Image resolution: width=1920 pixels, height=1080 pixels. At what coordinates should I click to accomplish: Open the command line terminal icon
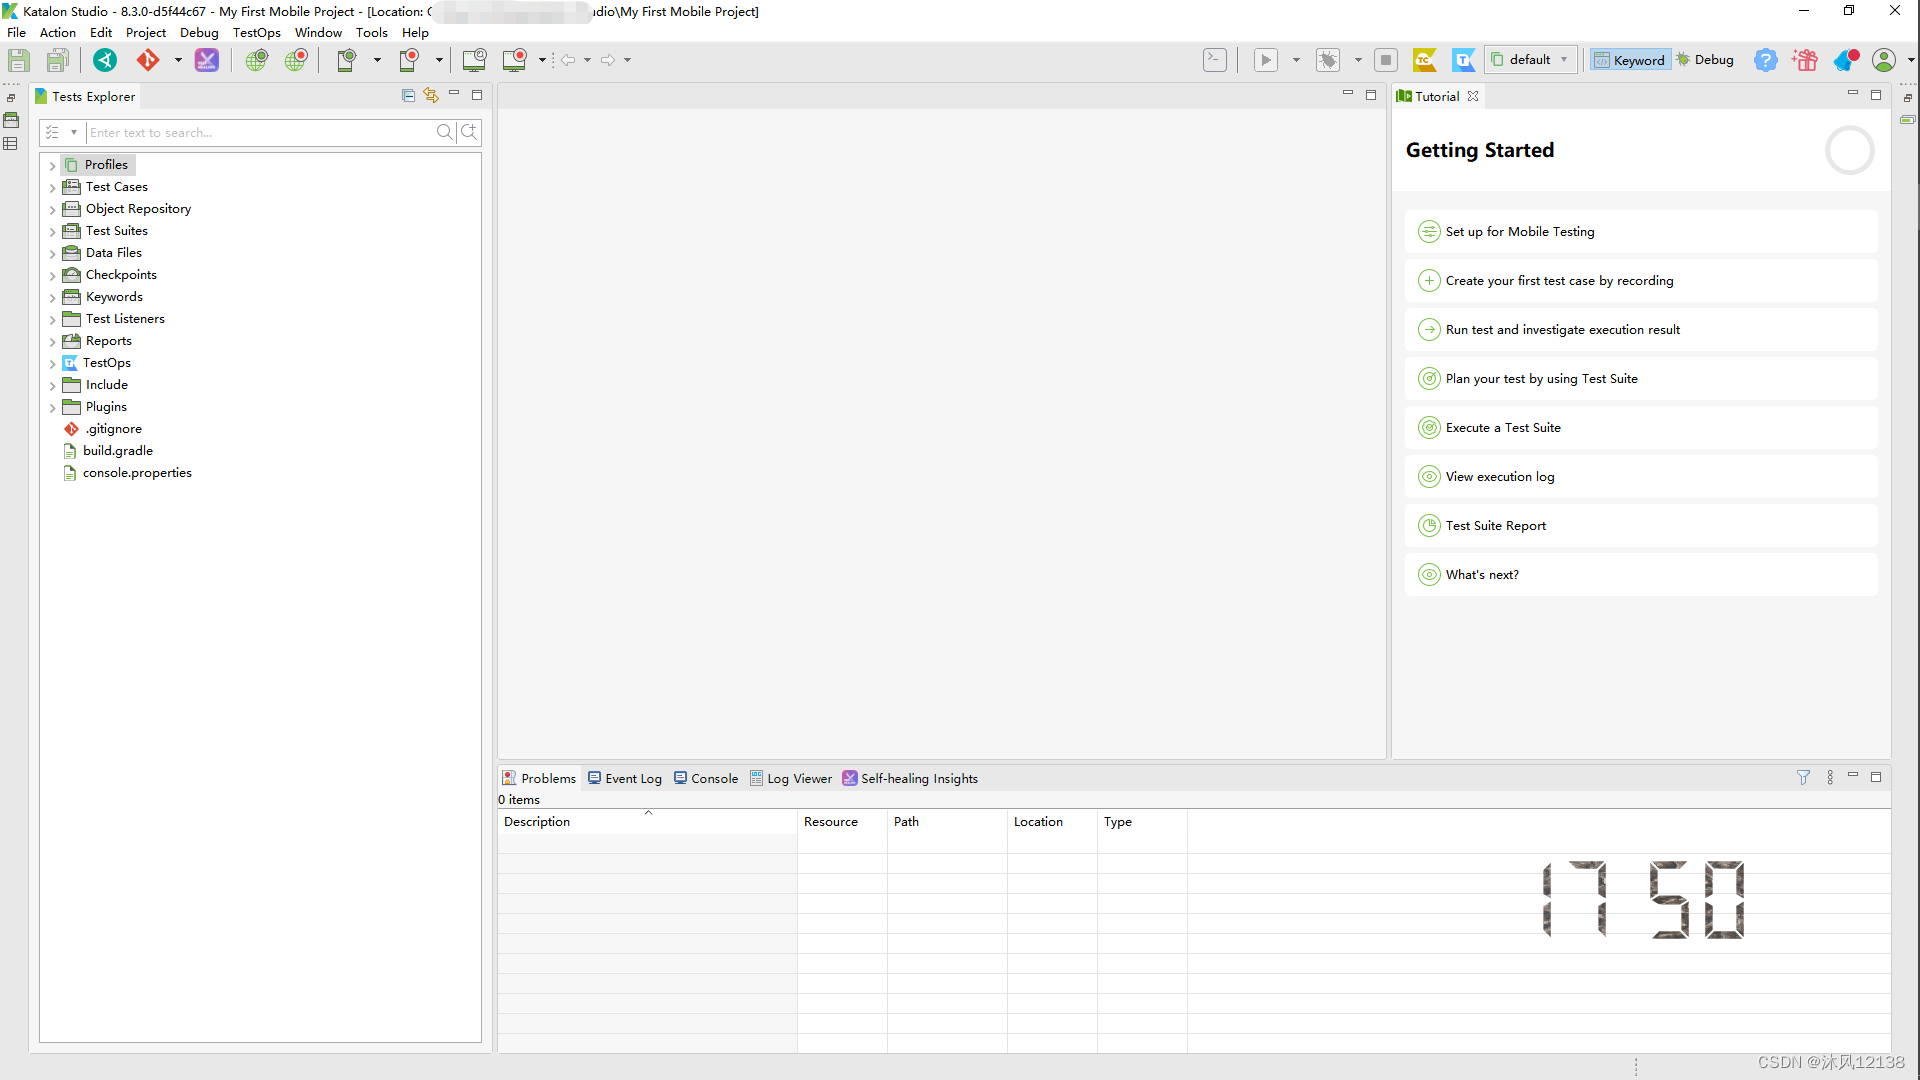[x=1214, y=60]
